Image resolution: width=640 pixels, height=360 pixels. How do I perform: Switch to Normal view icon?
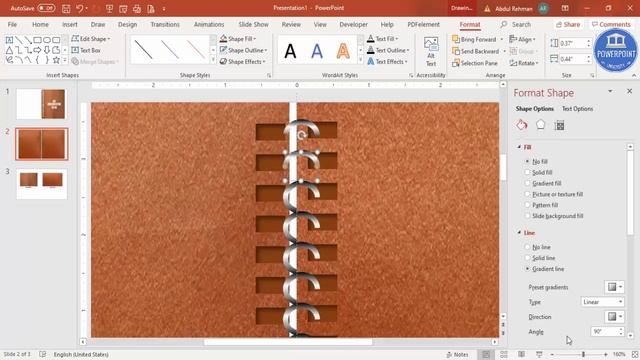[x=486, y=354]
